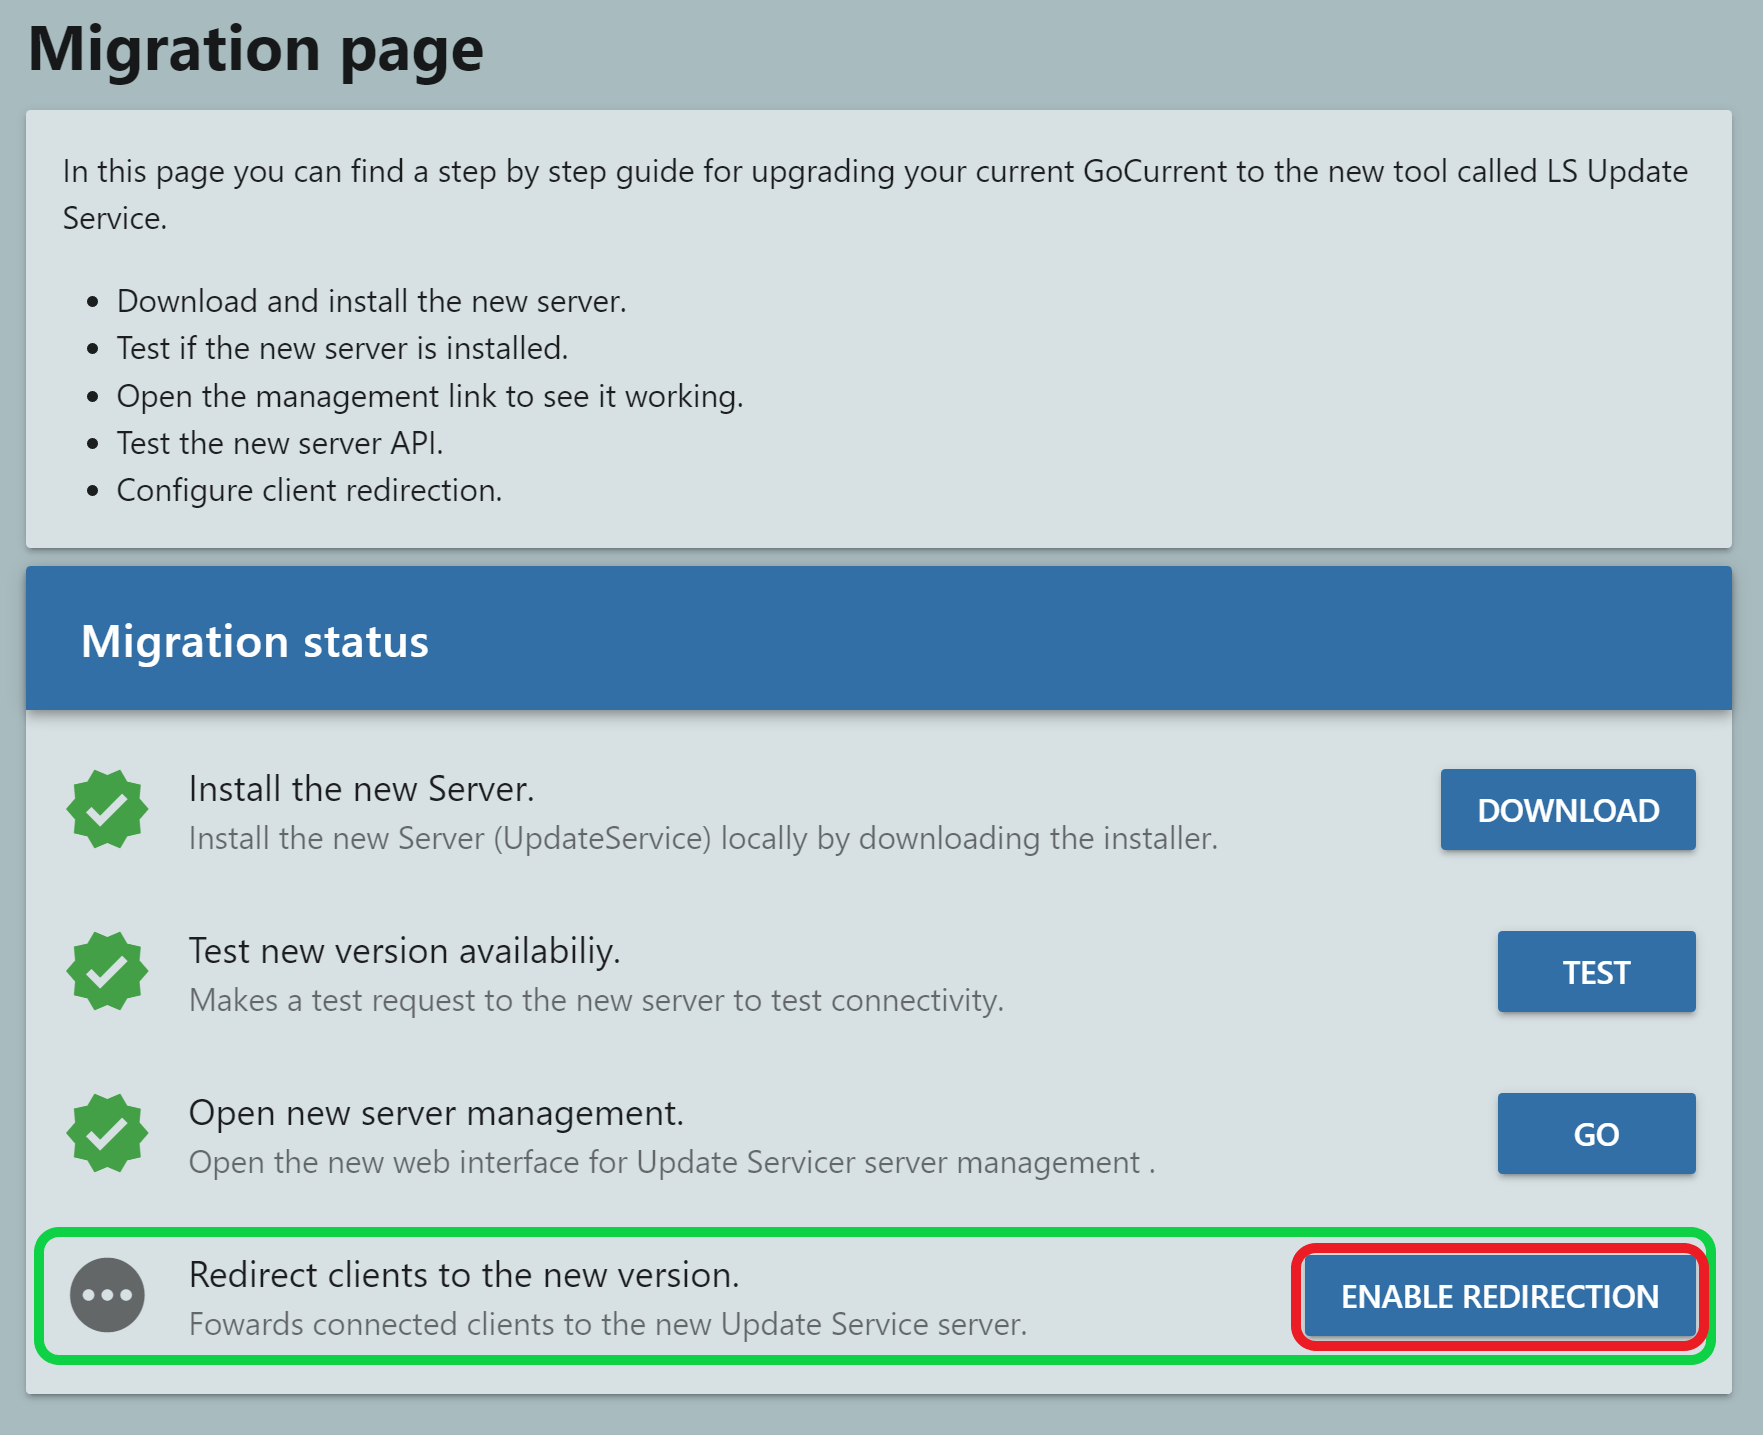Click 'Redirect clients to the new version.' title
The width and height of the screenshot is (1763, 1435).
pyautogui.click(x=464, y=1275)
